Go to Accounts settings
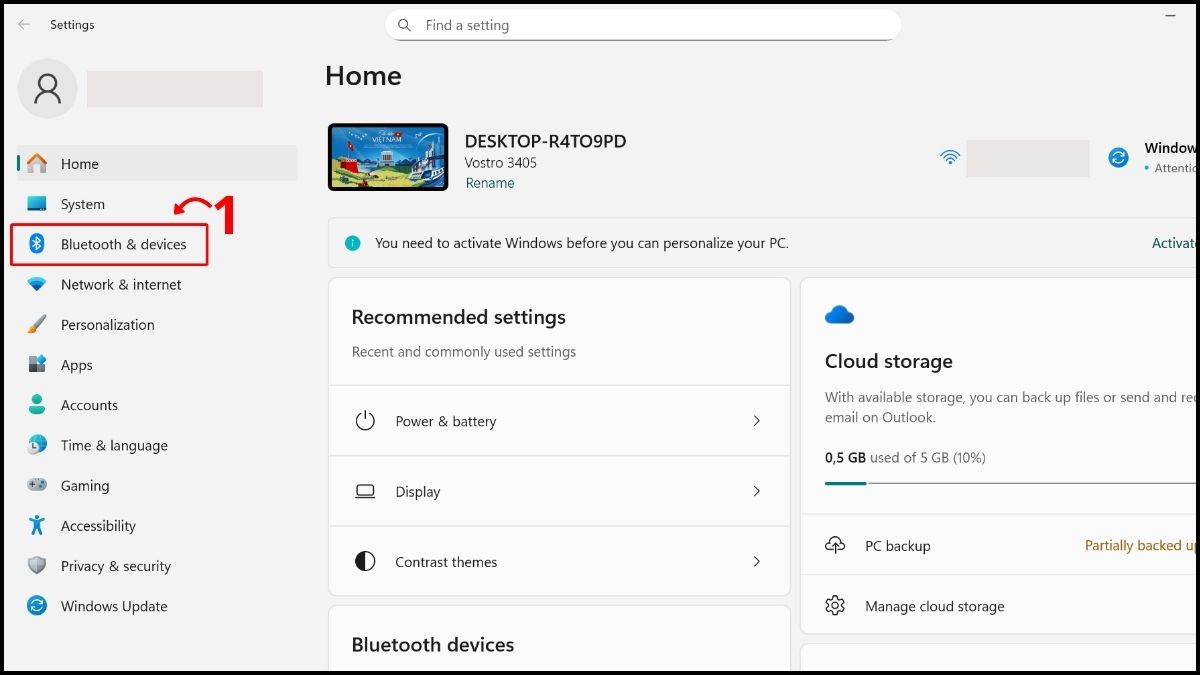1200x675 pixels. [157, 405]
